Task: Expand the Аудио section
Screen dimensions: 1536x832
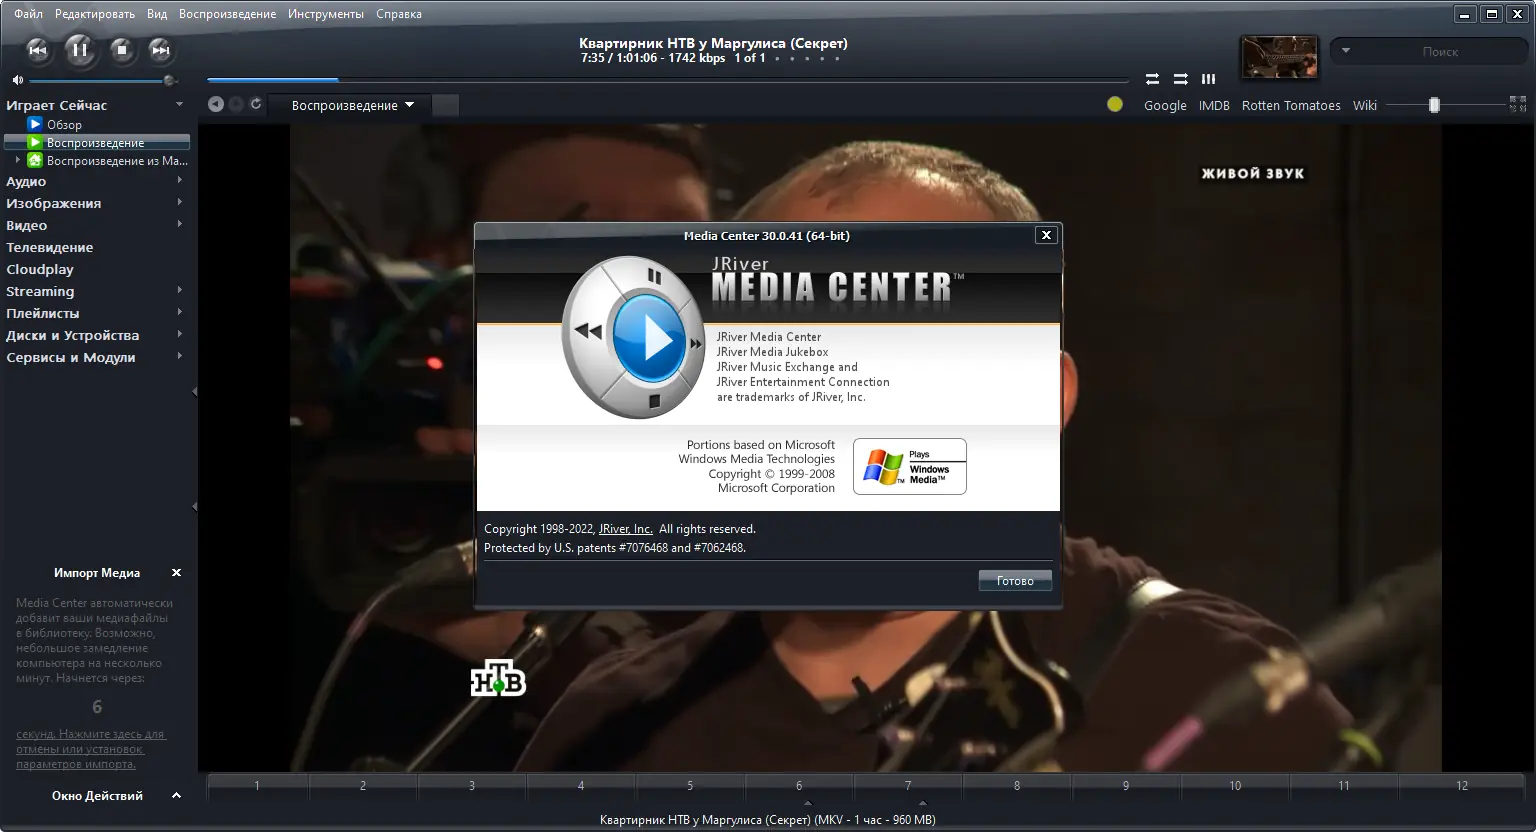Action: (x=179, y=180)
